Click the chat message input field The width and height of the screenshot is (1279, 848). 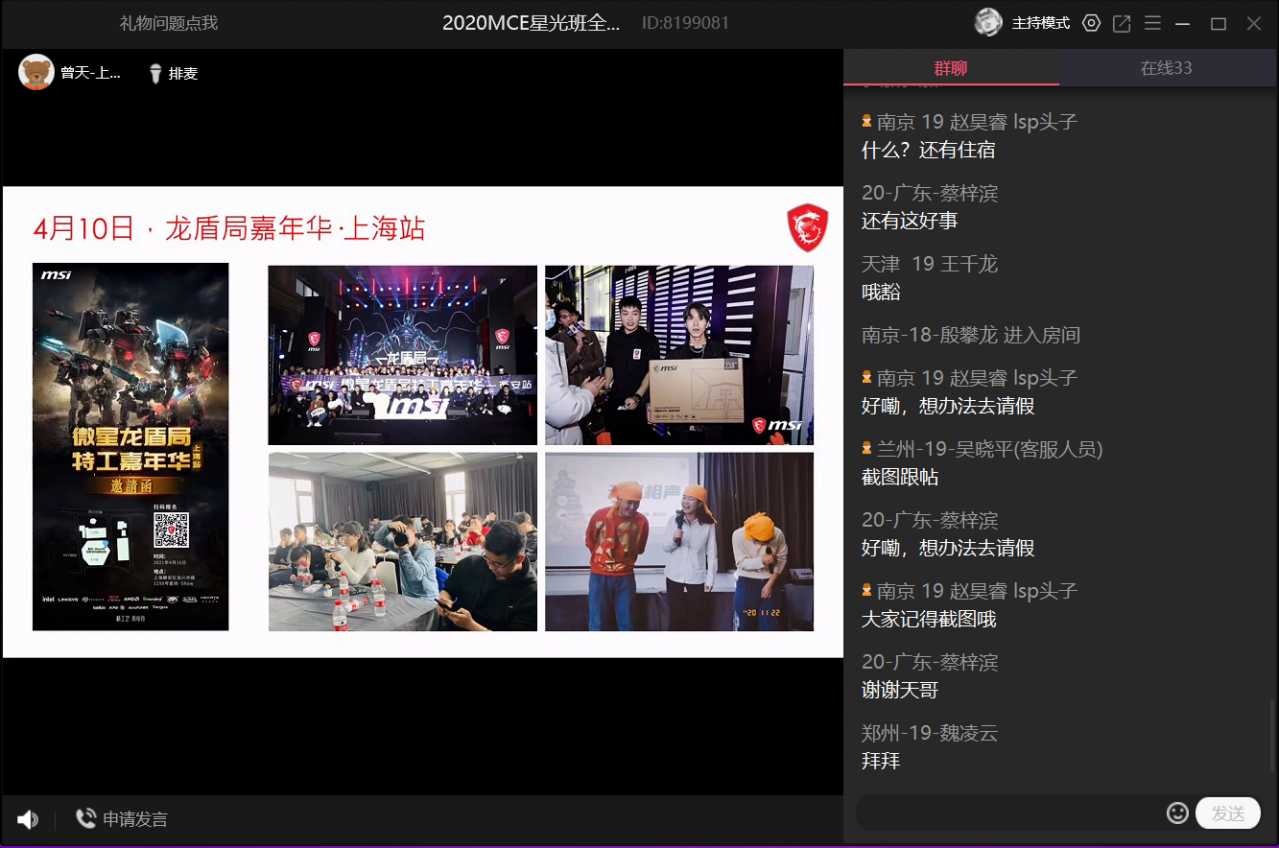[x=1008, y=813]
